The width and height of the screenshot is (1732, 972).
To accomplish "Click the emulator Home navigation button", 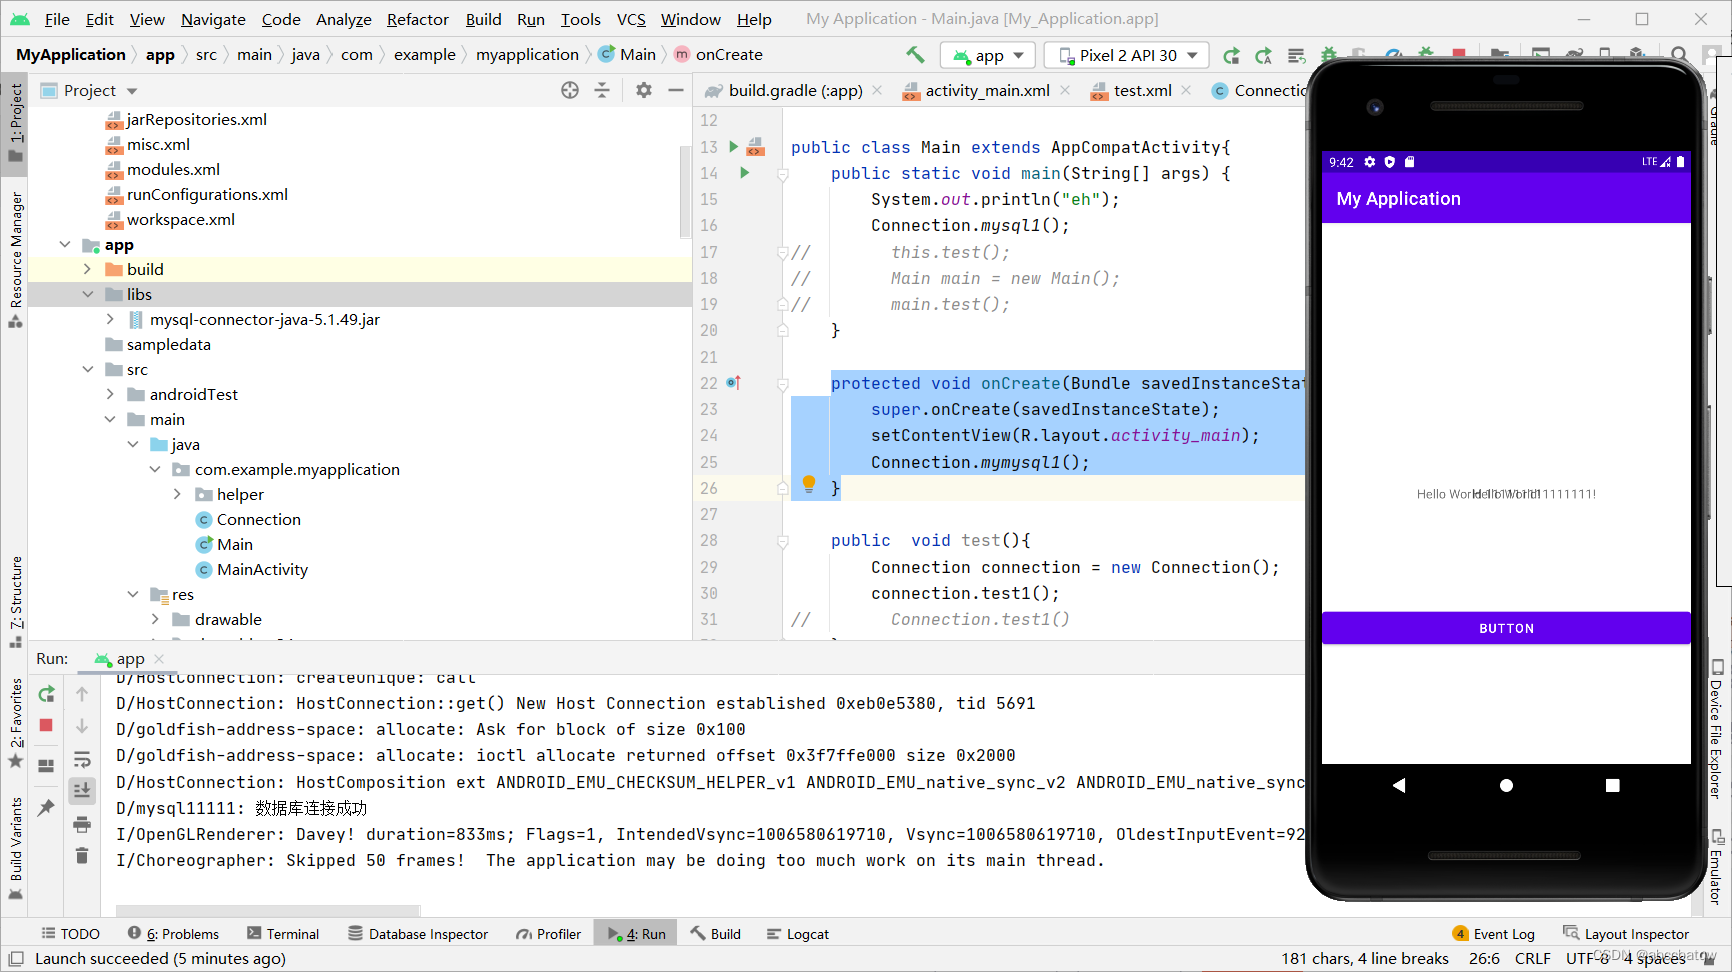I will [1506, 786].
